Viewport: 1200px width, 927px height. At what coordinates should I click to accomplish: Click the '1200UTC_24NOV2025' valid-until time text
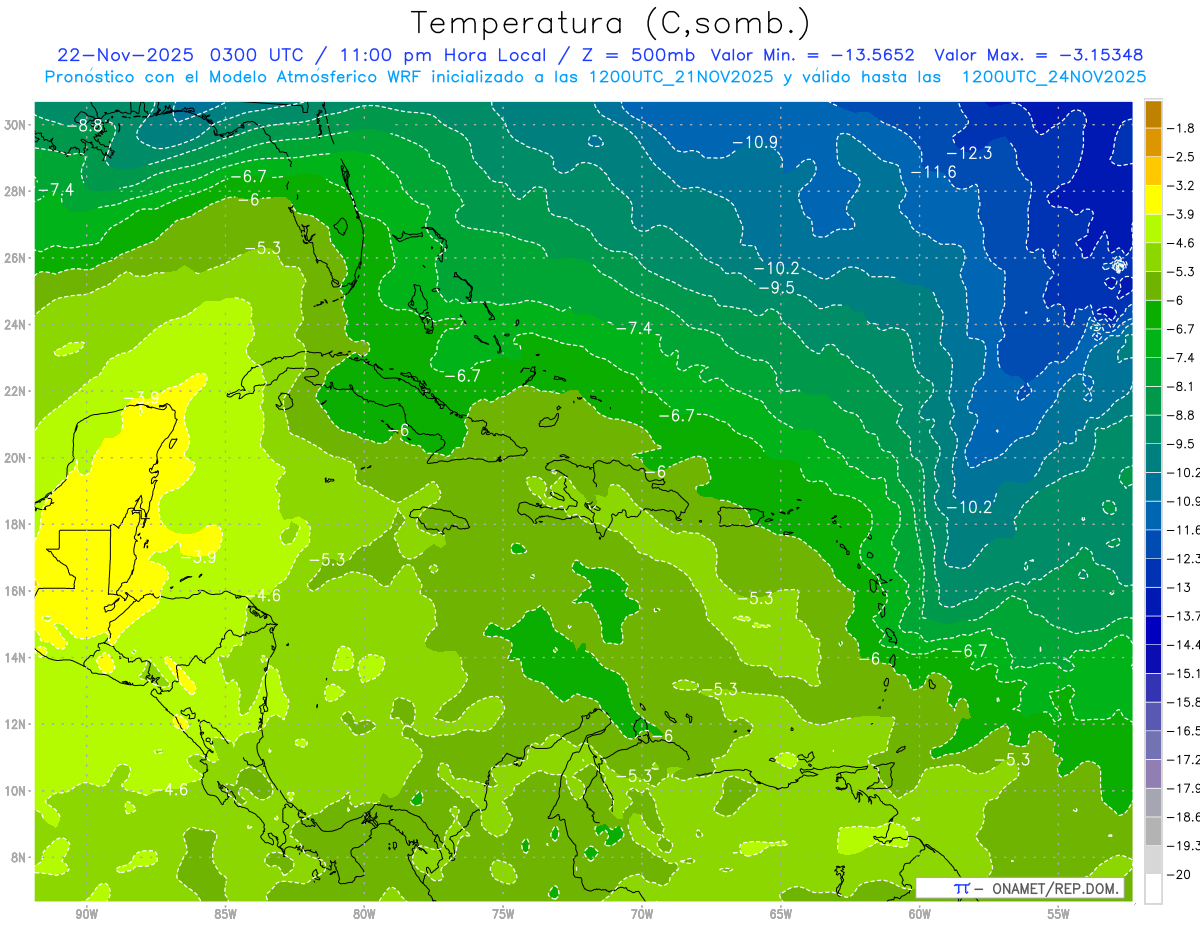pyautogui.click(x=1054, y=77)
